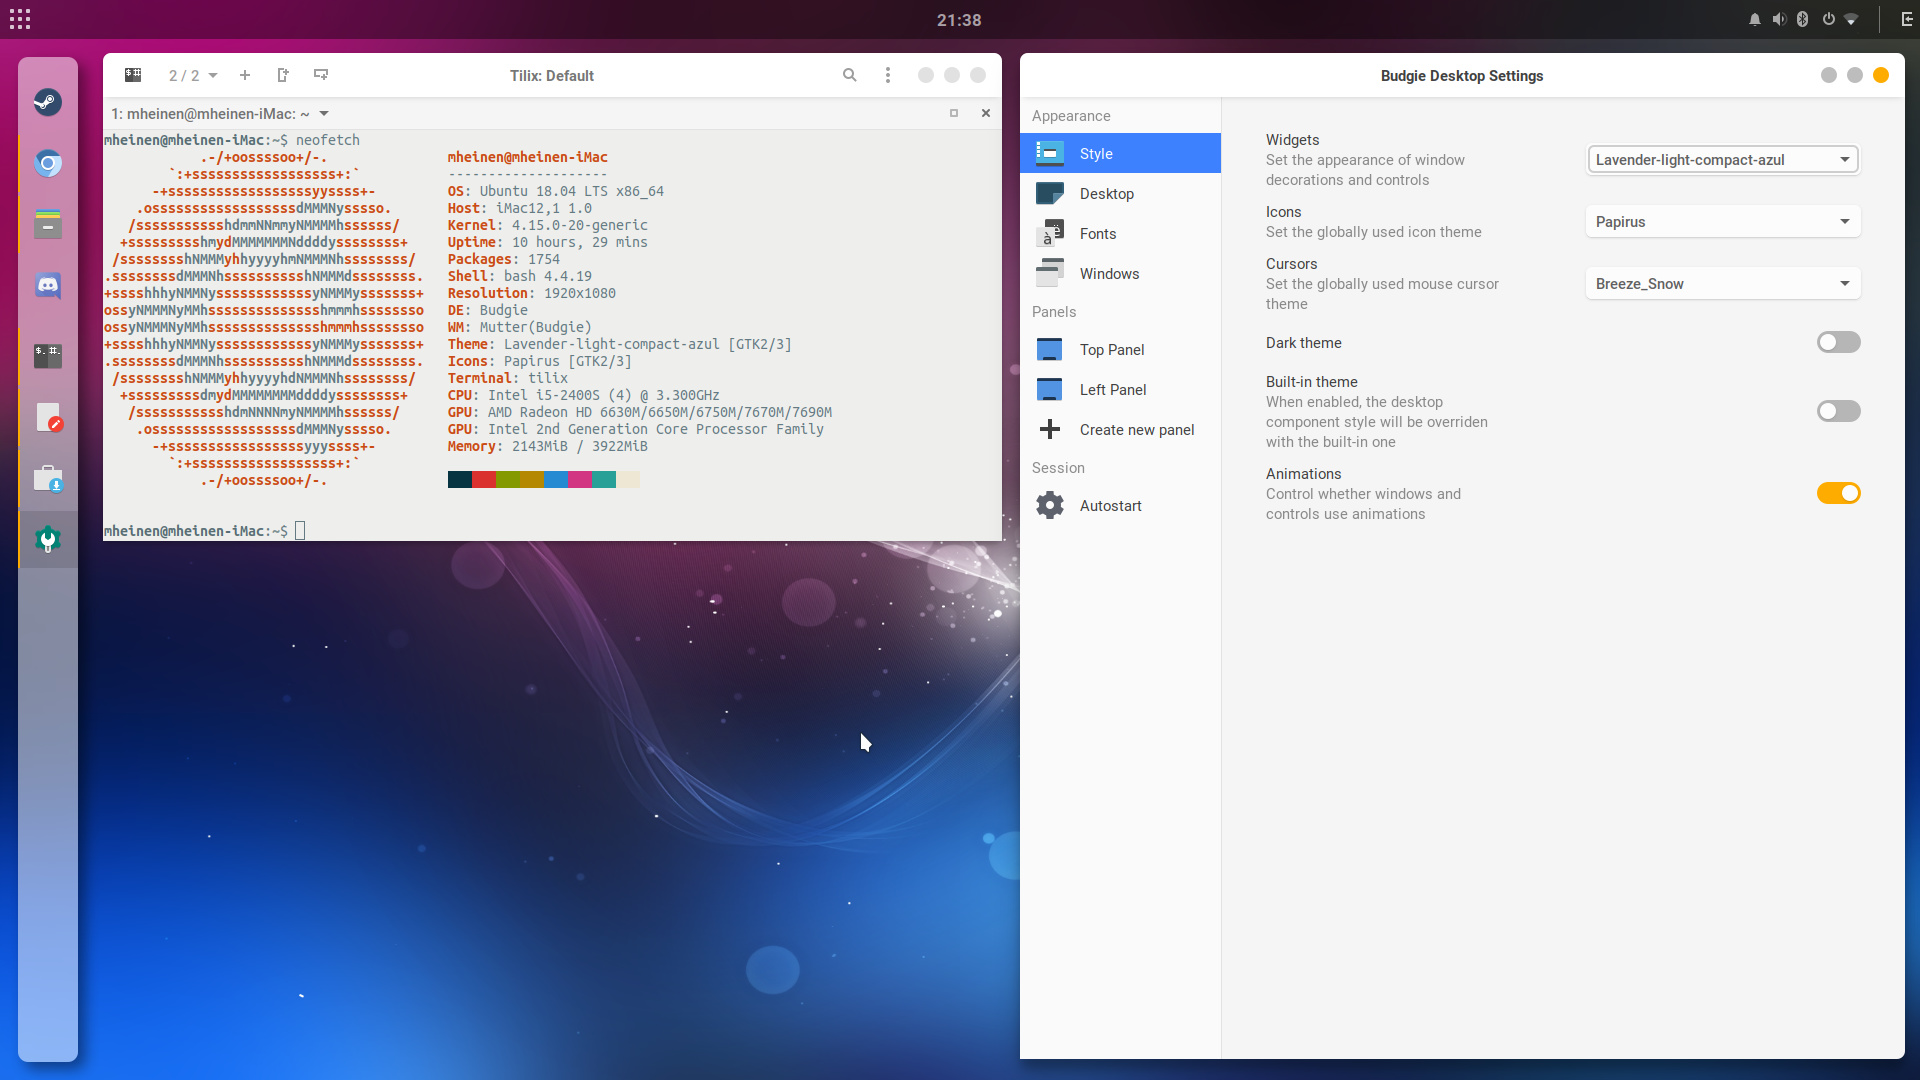Viewport: 1920px width, 1080px height.
Task: Open the Budgie Desktop Settings wrench in the dock
Action: pyautogui.click(x=47, y=540)
